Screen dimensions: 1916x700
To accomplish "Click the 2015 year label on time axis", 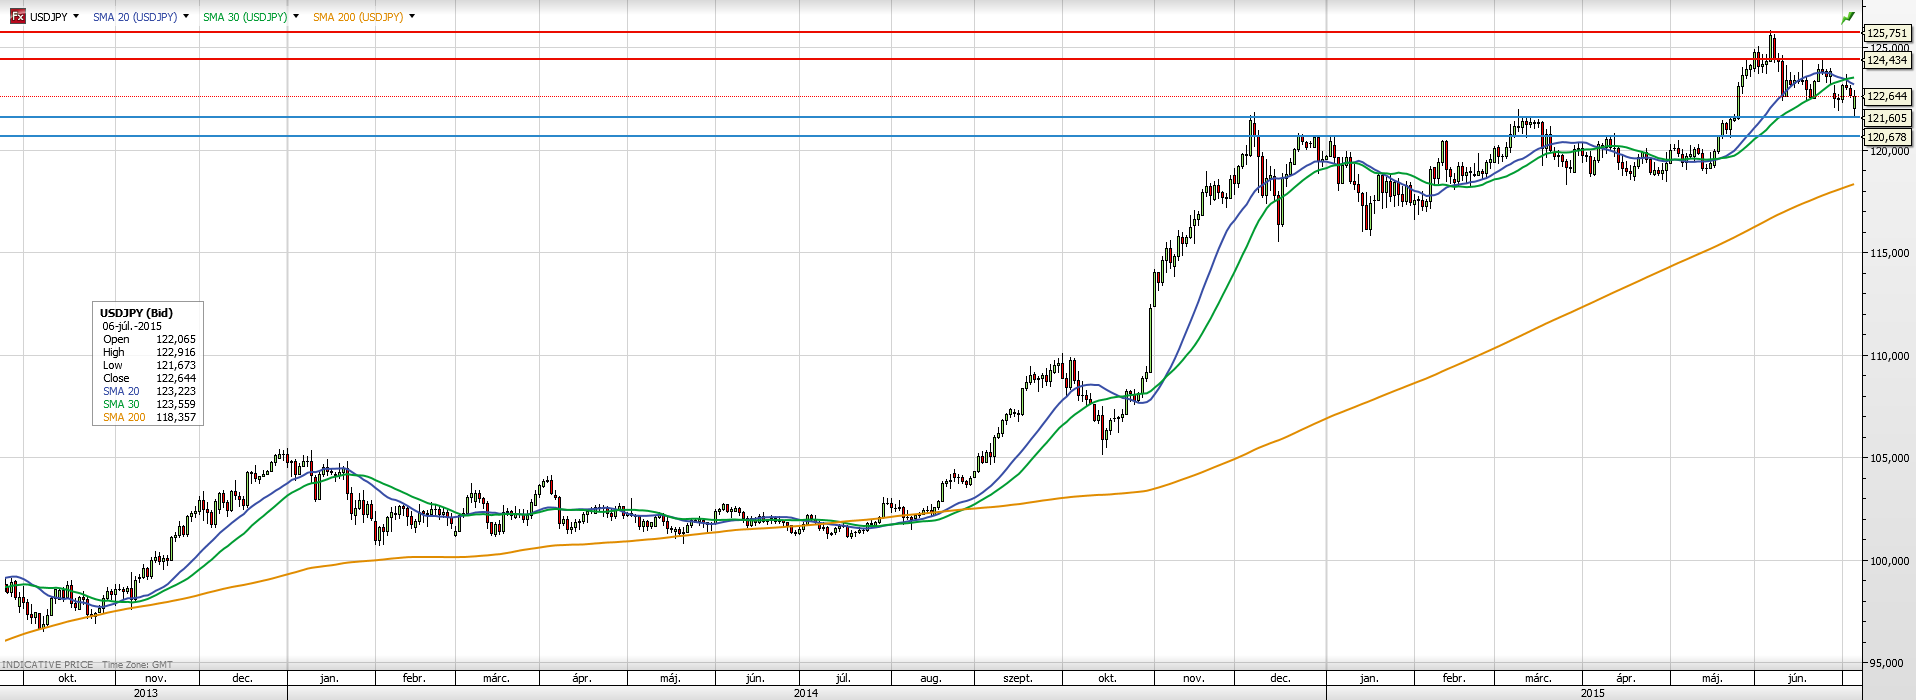I will pos(1593,693).
